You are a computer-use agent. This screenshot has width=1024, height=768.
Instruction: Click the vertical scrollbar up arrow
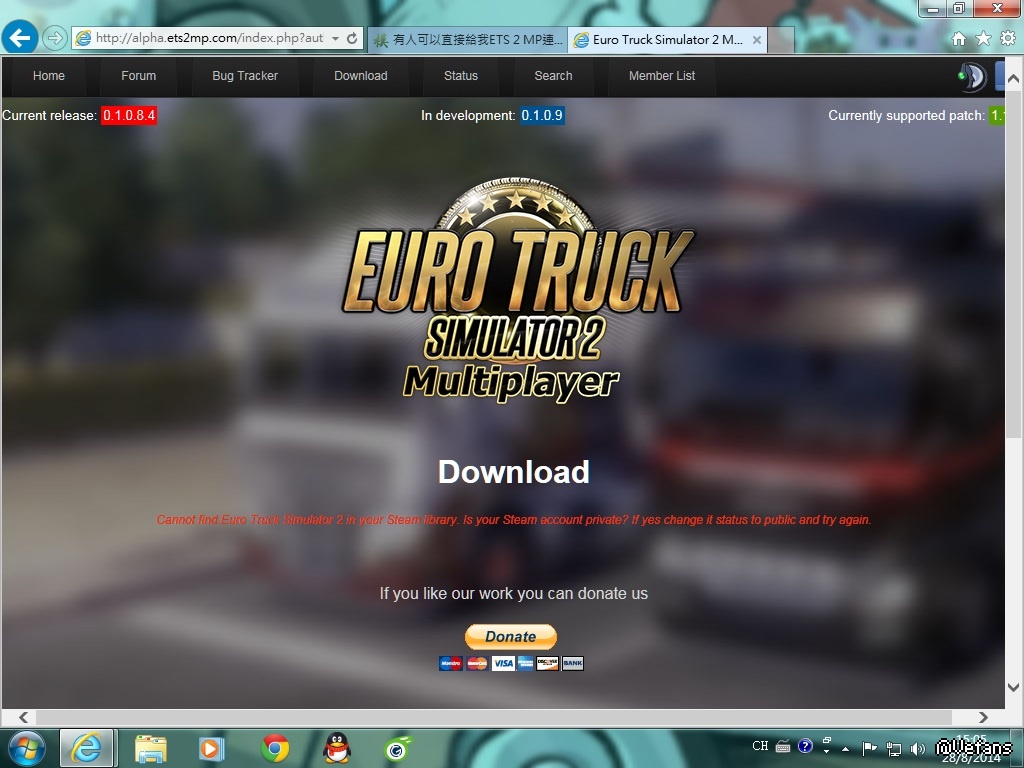tap(1014, 78)
